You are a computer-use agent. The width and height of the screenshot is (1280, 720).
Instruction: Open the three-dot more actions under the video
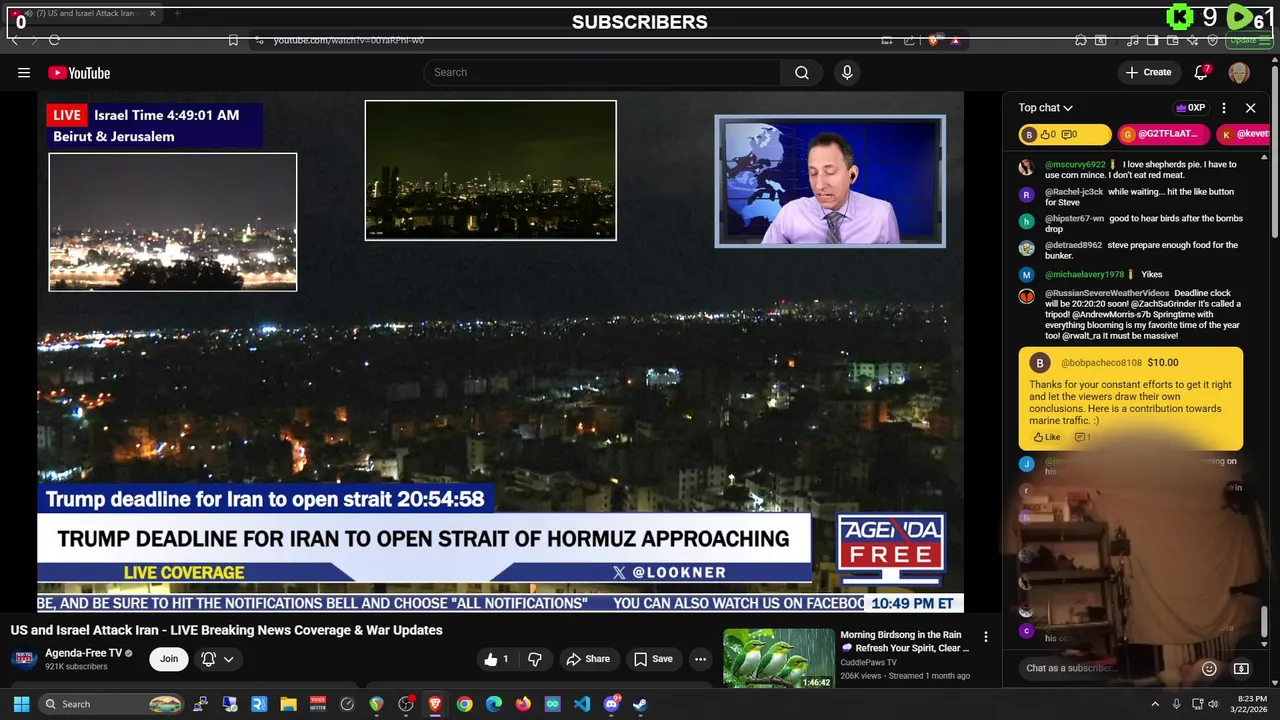pos(700,659)
